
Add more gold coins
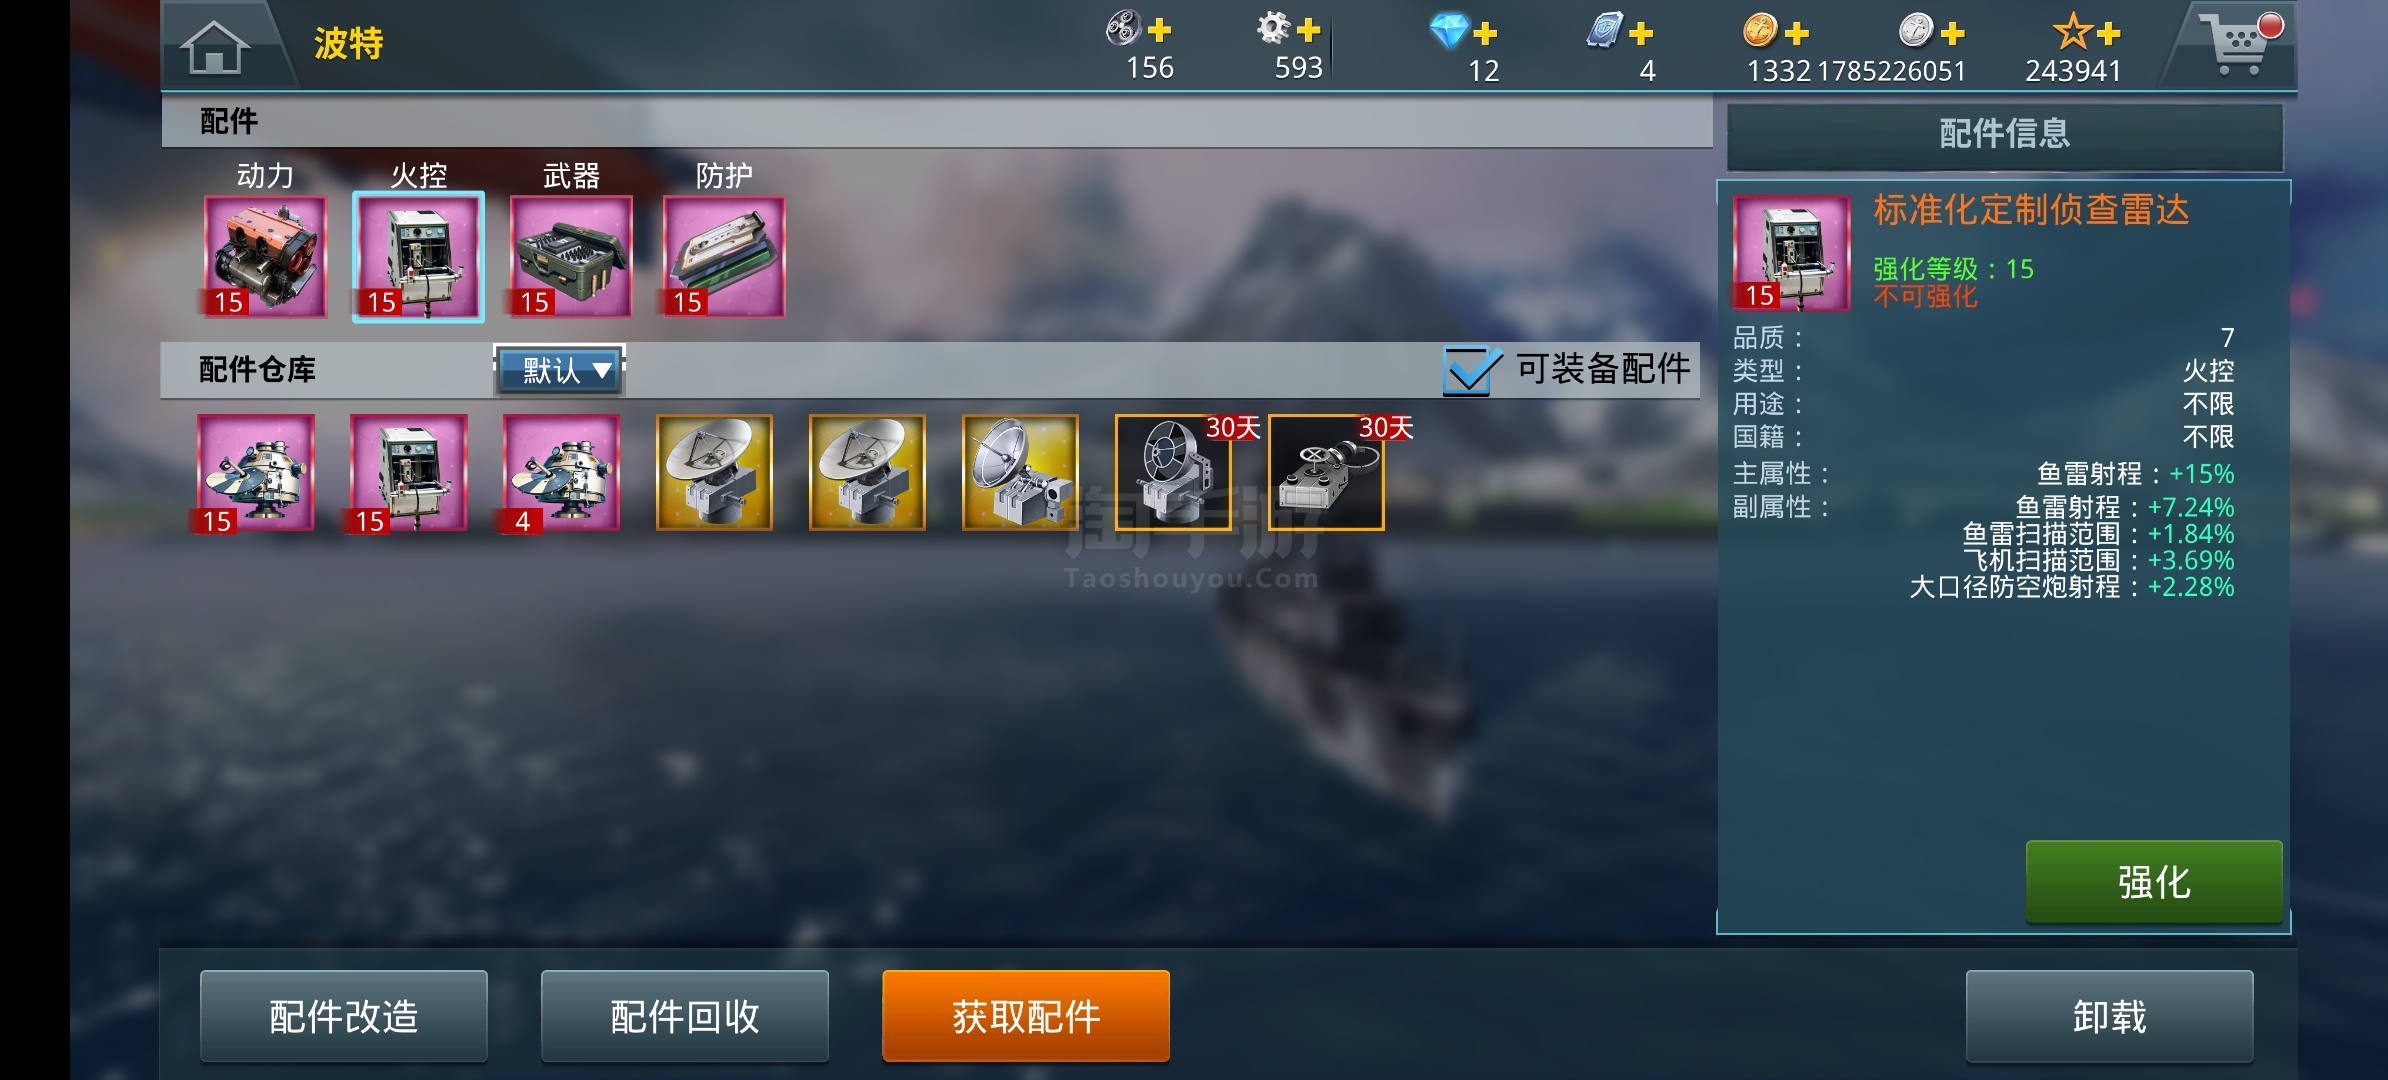[x=1797, y=33]
